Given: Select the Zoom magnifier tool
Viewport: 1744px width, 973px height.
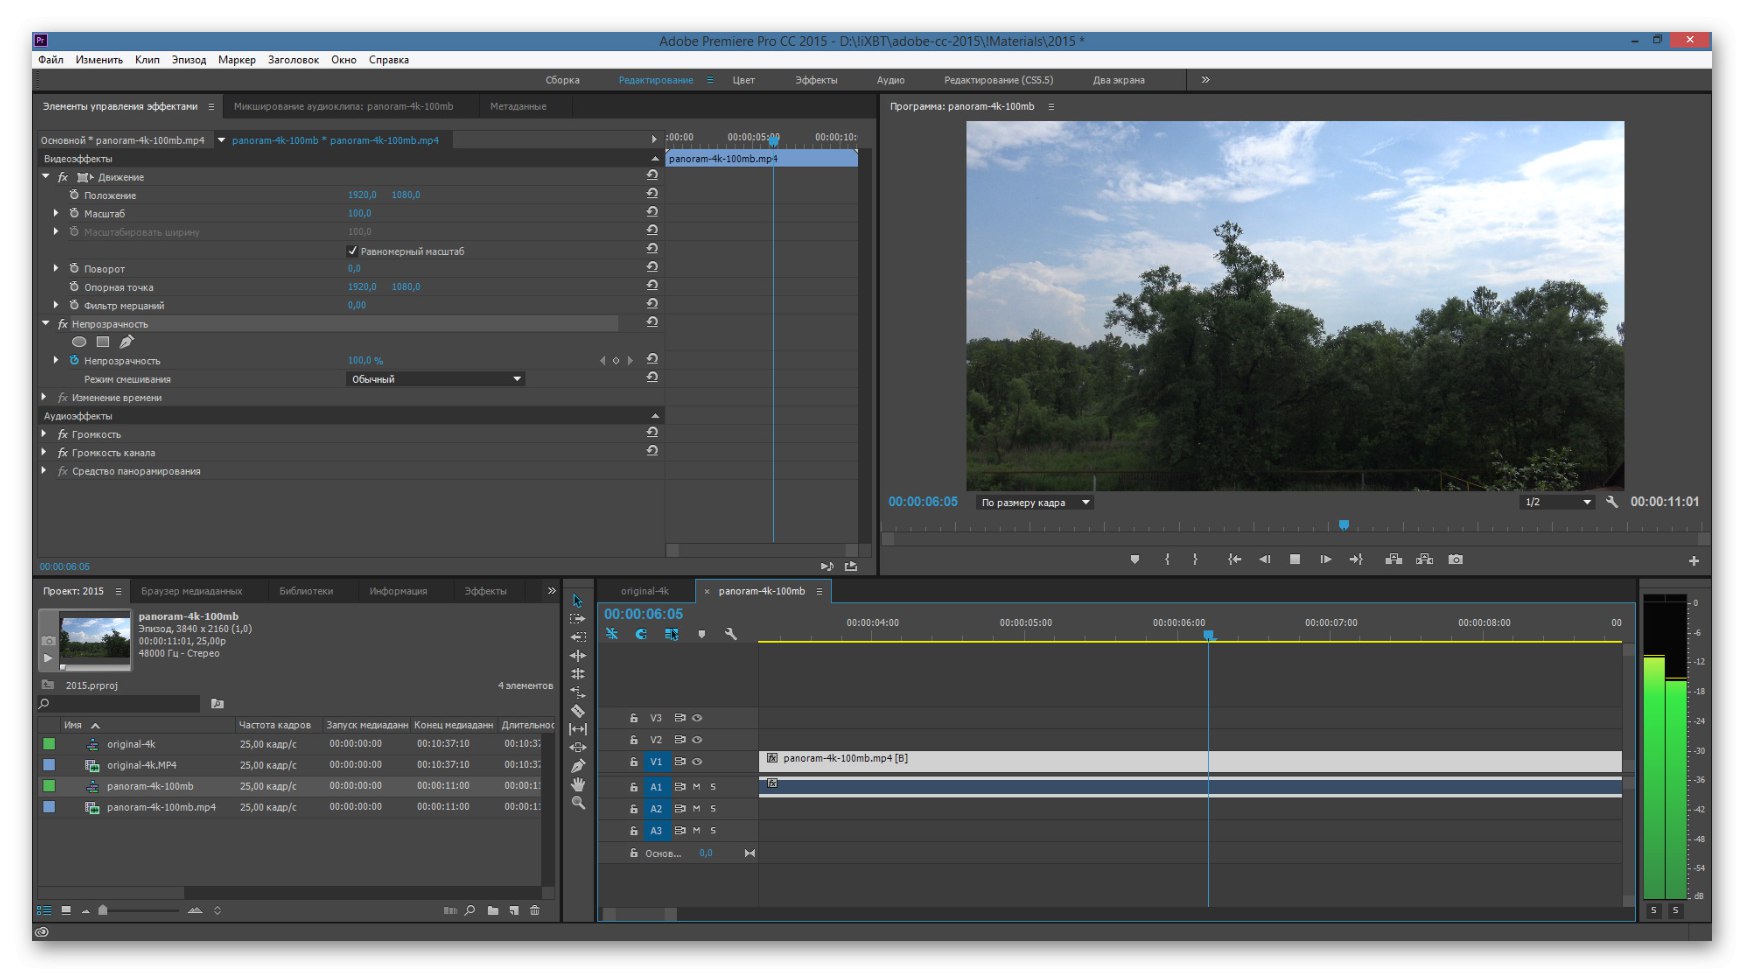Looking at the screenshot, I should [x=577, y=803].
